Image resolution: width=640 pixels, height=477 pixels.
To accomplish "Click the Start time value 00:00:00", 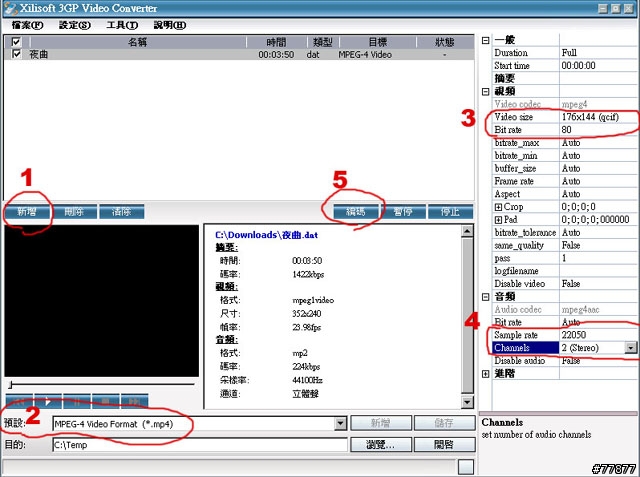I will tap(598, 66).
